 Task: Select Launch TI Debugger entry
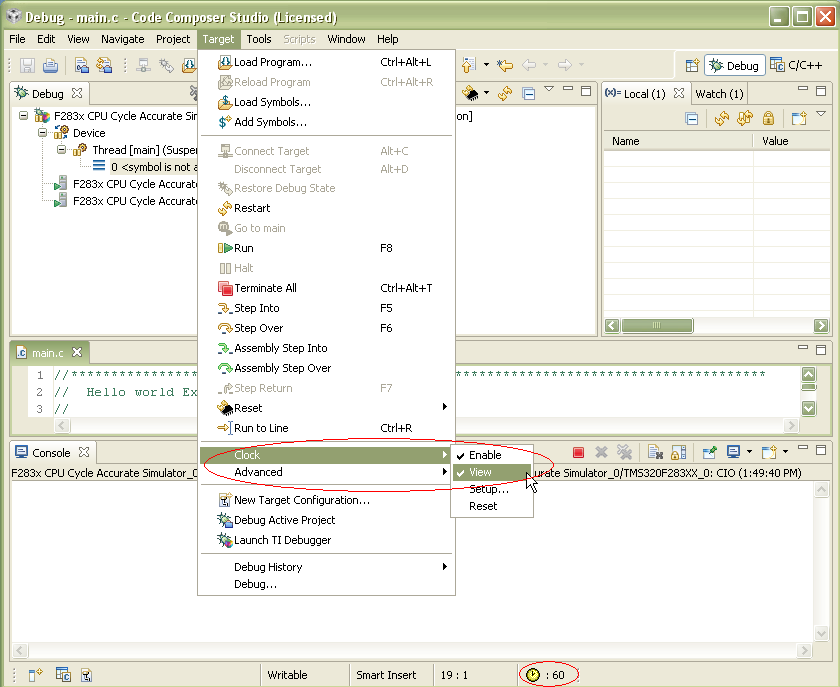tap(326, 540)
